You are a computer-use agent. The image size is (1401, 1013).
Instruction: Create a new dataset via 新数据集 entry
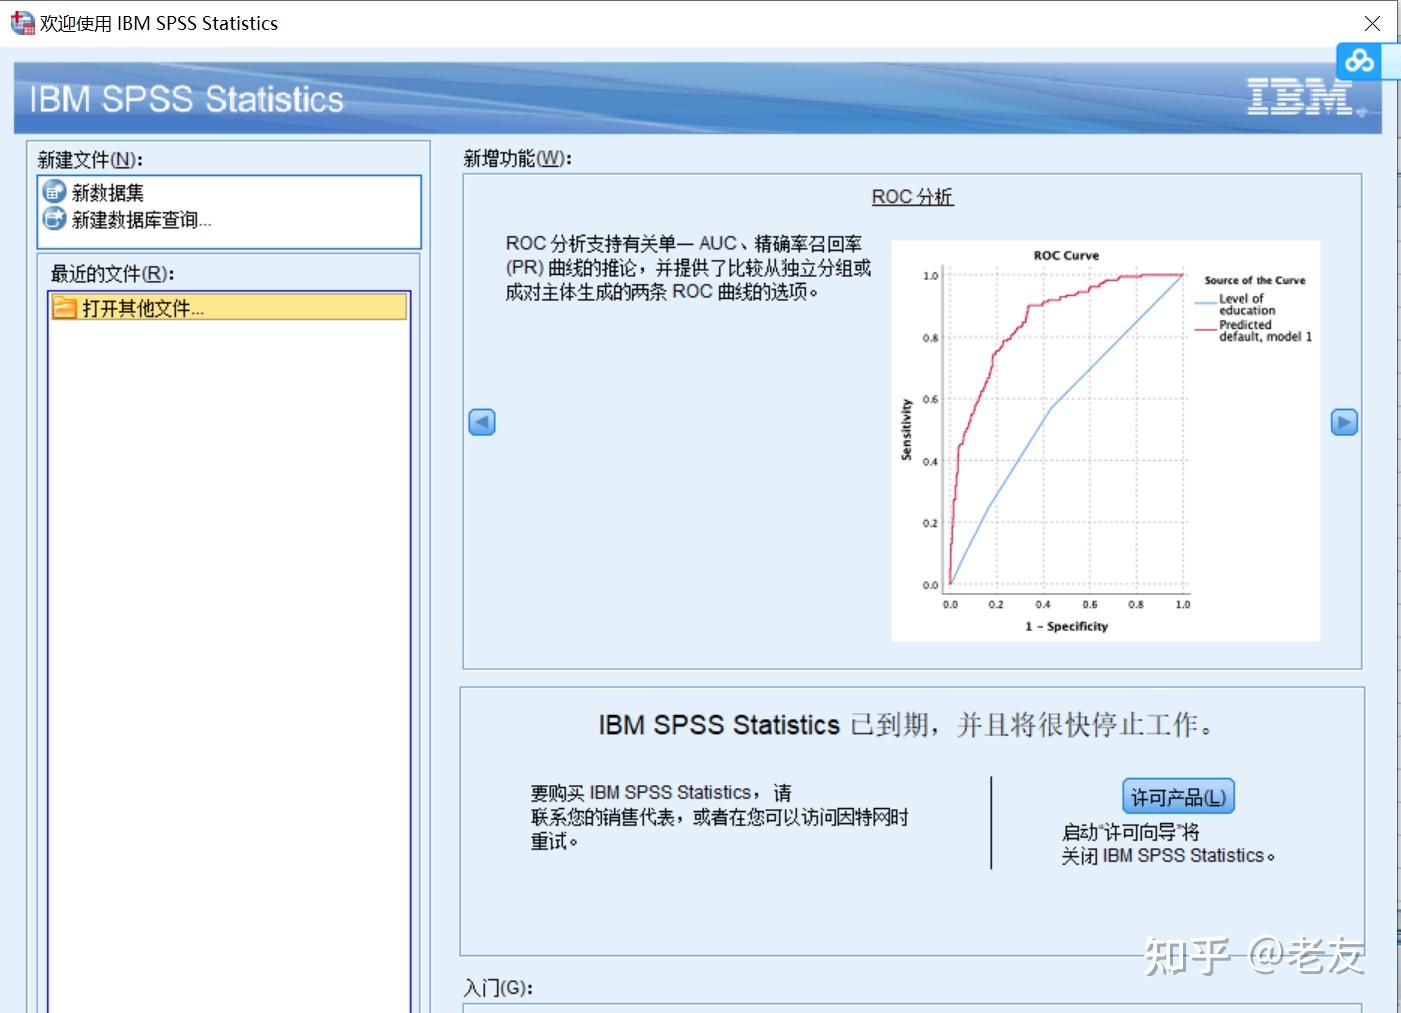pyautogui.click(x=107, y=192)
